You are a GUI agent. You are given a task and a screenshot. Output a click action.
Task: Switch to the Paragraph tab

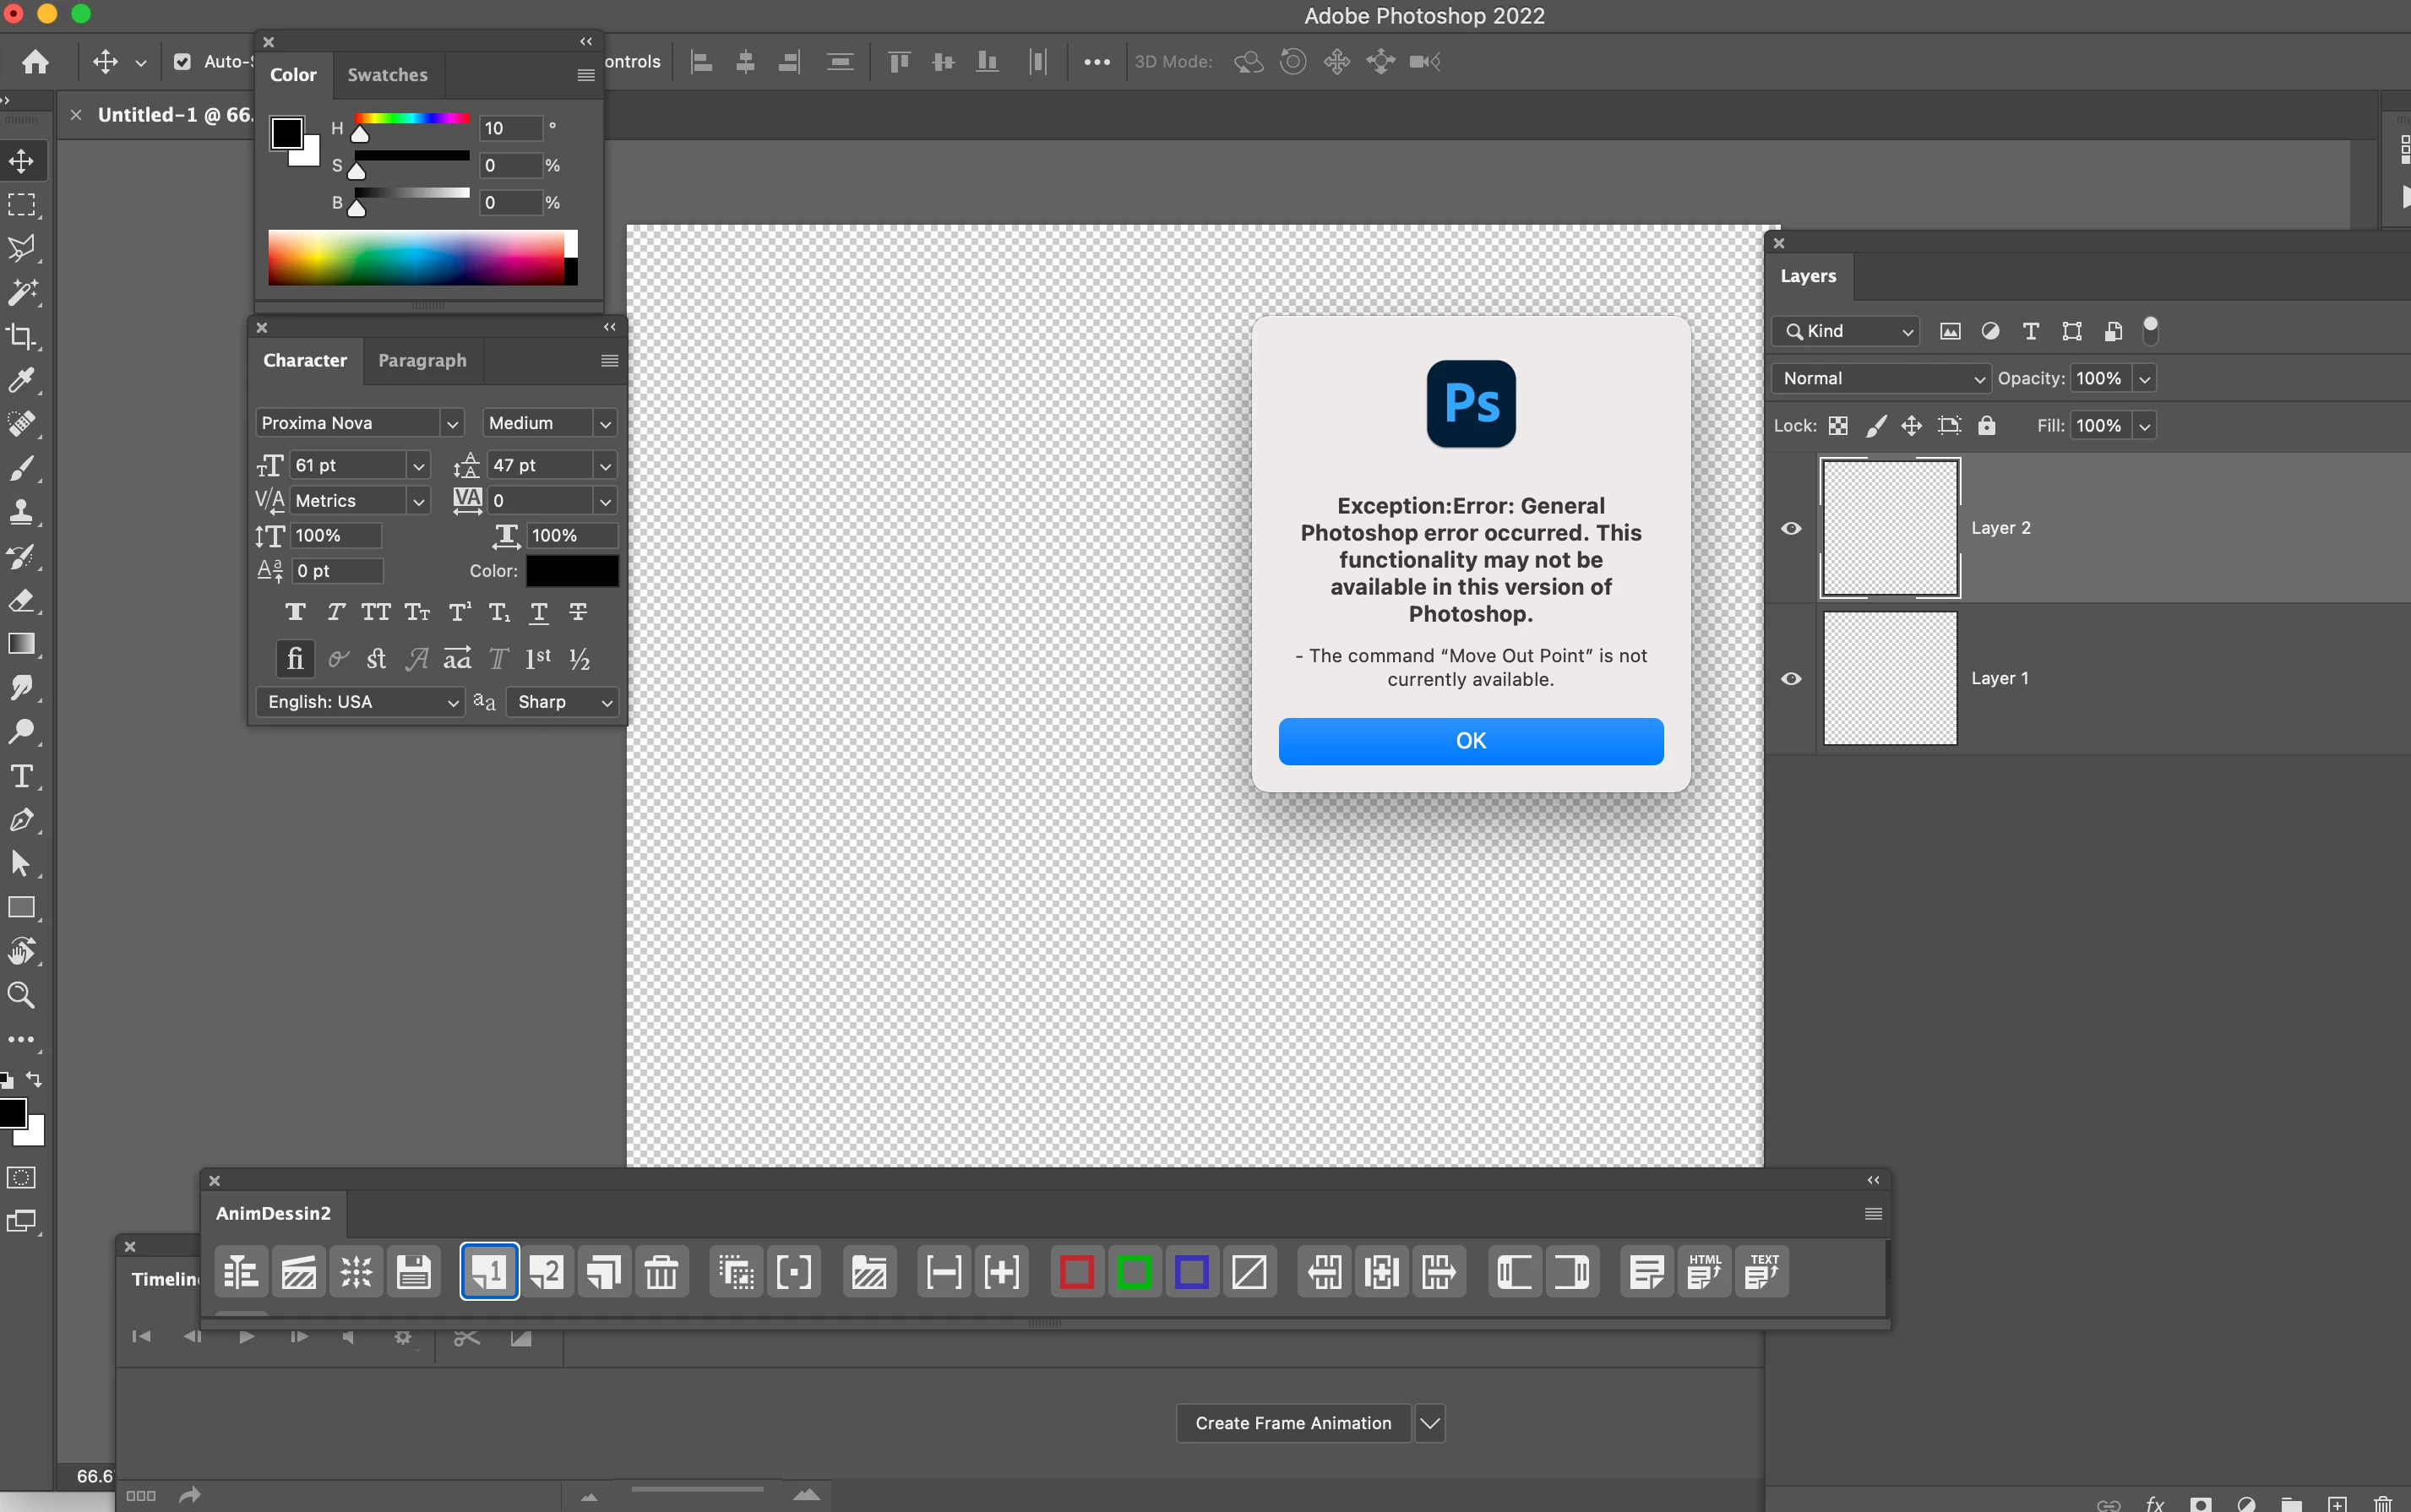pos(422,360)
